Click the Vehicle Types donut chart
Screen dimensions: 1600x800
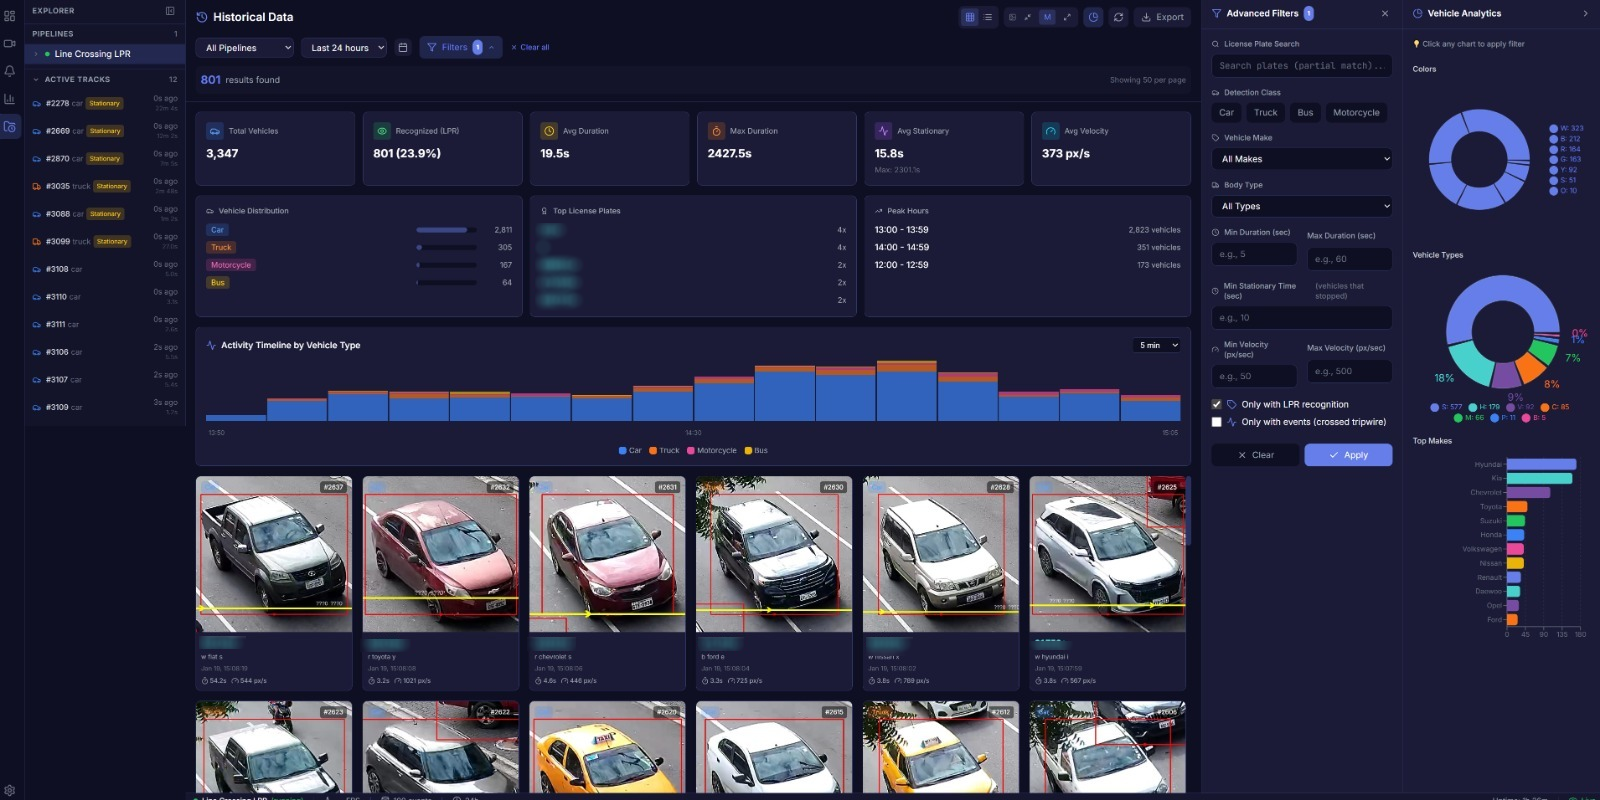pyautogui.click(x=1502, y=331)
